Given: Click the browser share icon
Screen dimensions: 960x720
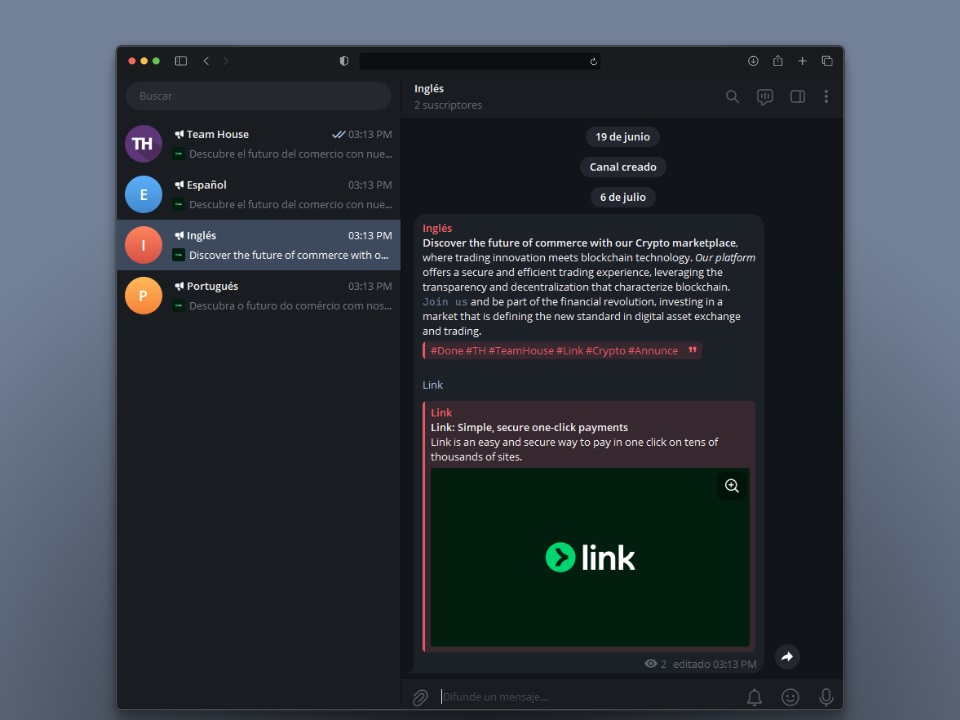Looking at the screenshot, I should [778, 61].
